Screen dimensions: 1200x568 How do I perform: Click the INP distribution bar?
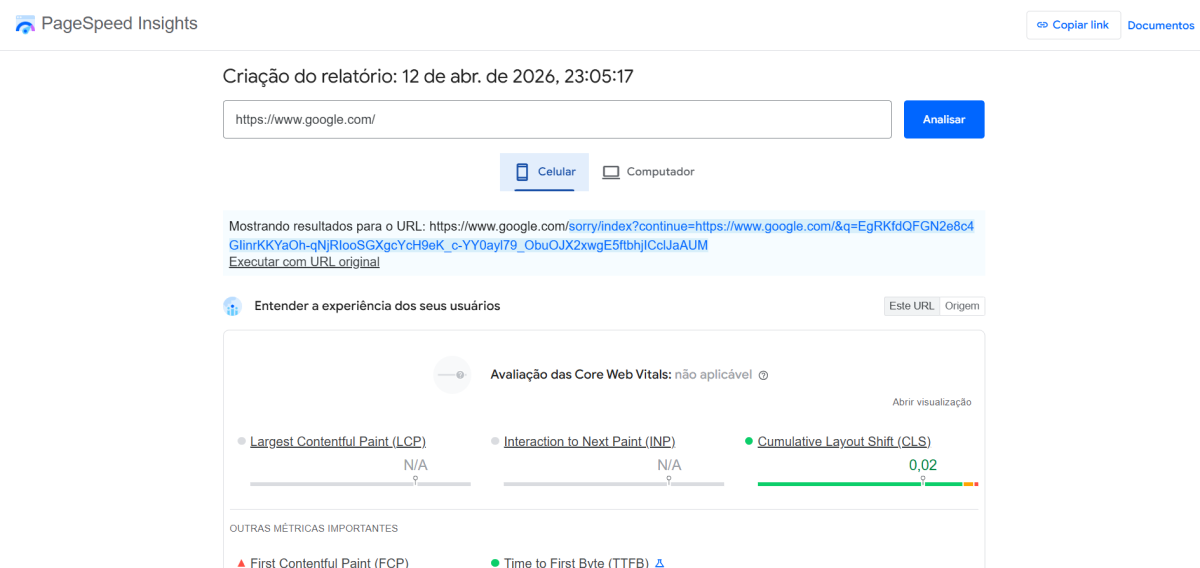(614, 484)
